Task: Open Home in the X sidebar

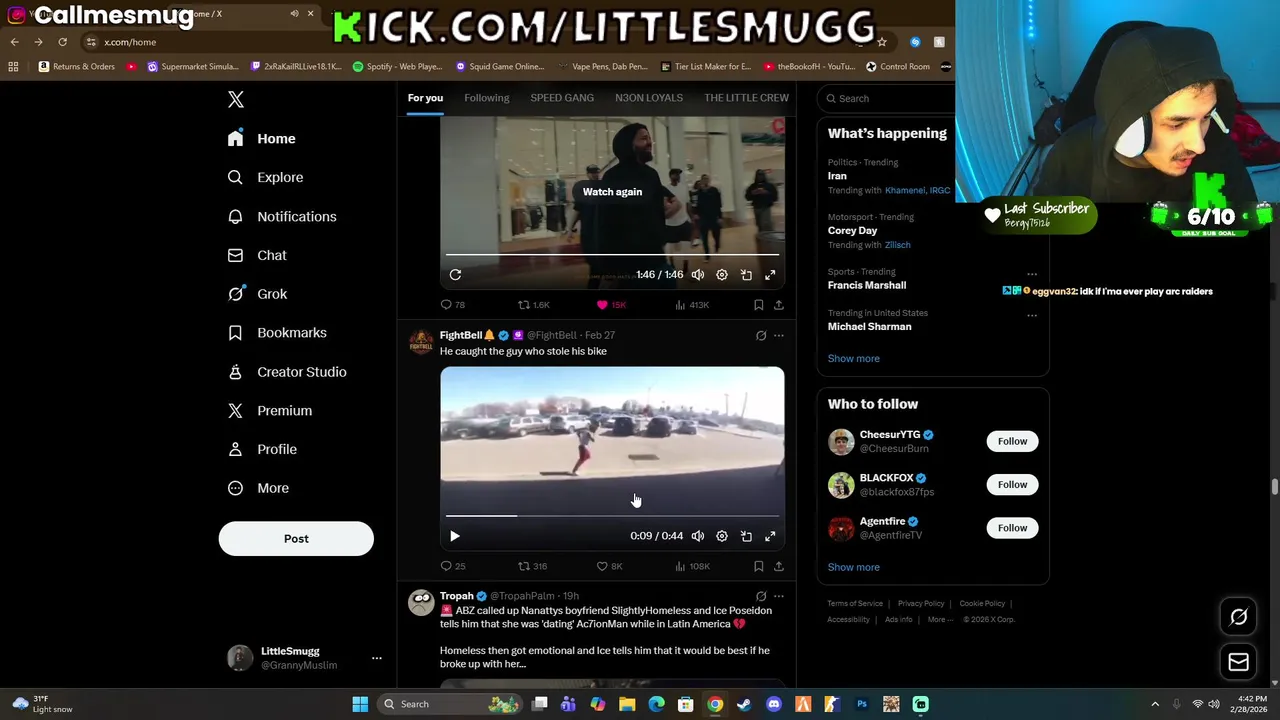Action: coord(262,138)
